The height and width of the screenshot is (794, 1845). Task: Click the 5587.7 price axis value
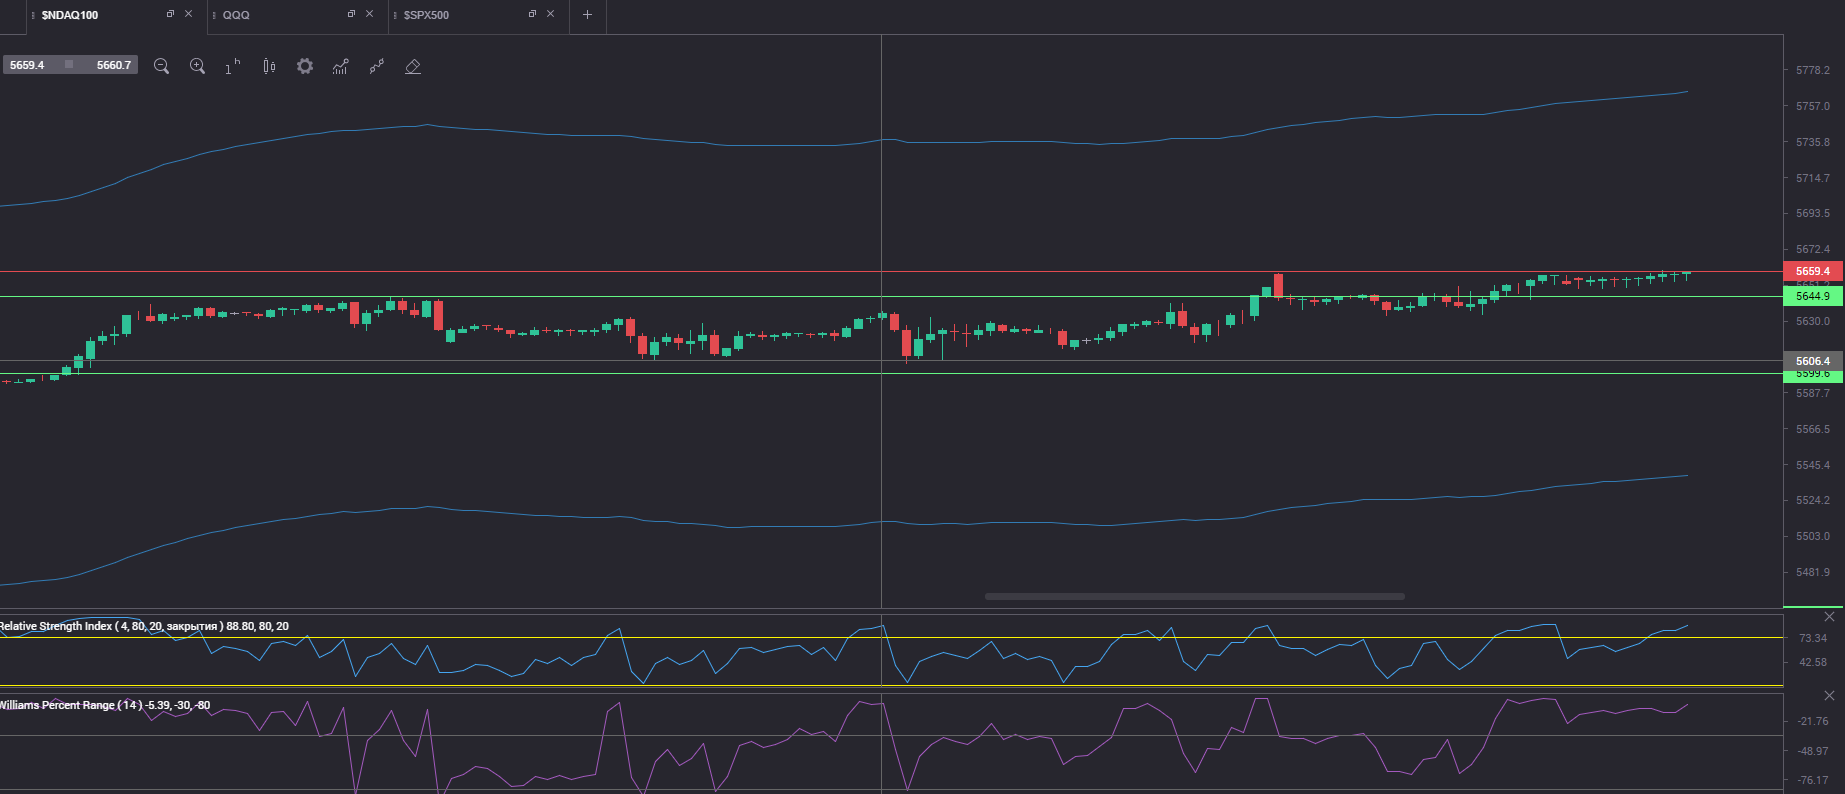pos(1812,393)
